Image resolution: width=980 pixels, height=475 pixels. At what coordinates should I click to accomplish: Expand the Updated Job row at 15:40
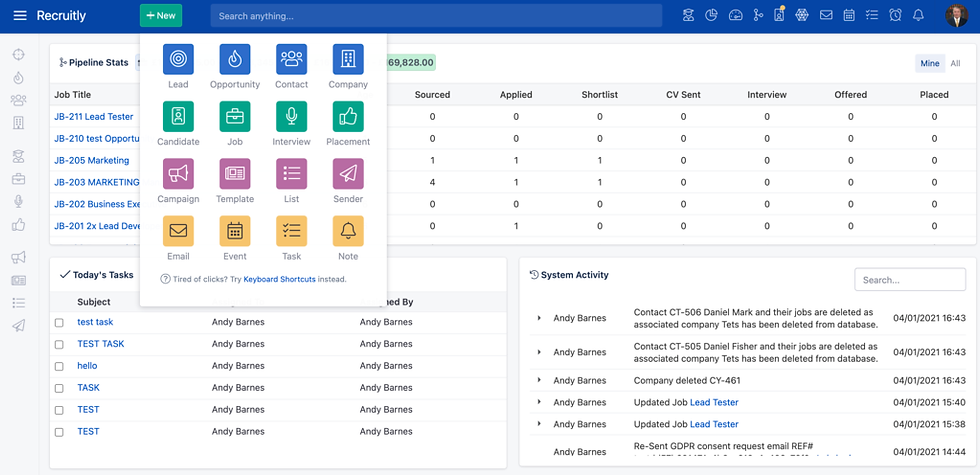tap(539, 402)
